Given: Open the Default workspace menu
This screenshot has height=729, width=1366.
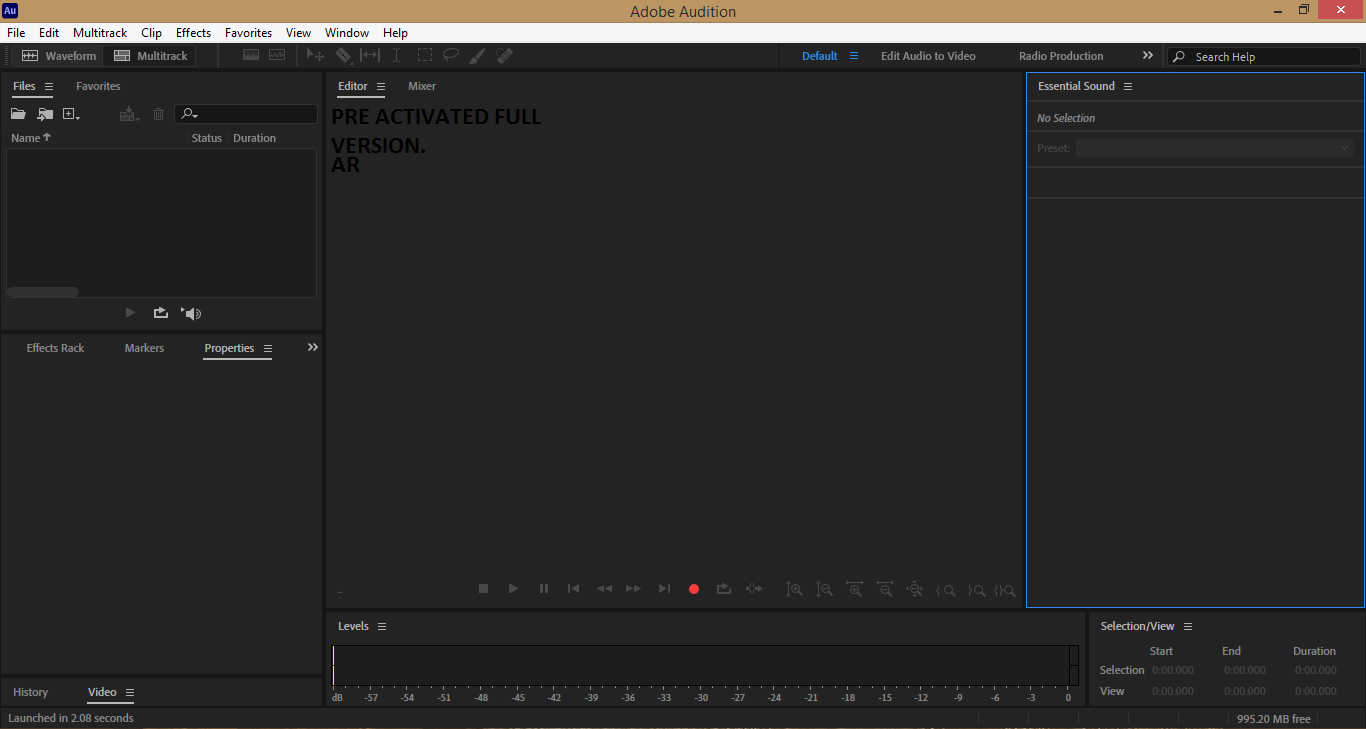Looking at the screenshot, I should click(854, 56).
